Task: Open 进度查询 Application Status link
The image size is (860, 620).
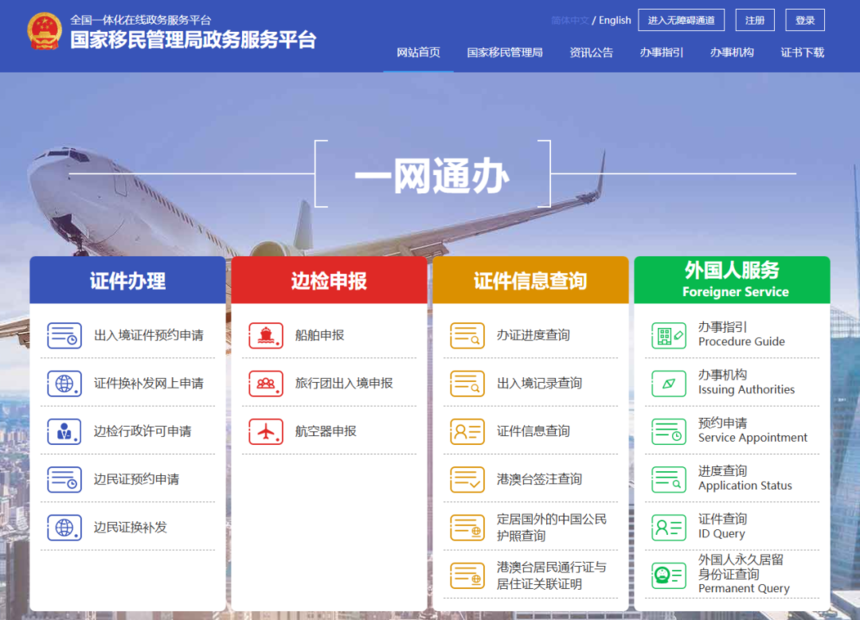Action: pyautogui.click(x=745, y=478)
